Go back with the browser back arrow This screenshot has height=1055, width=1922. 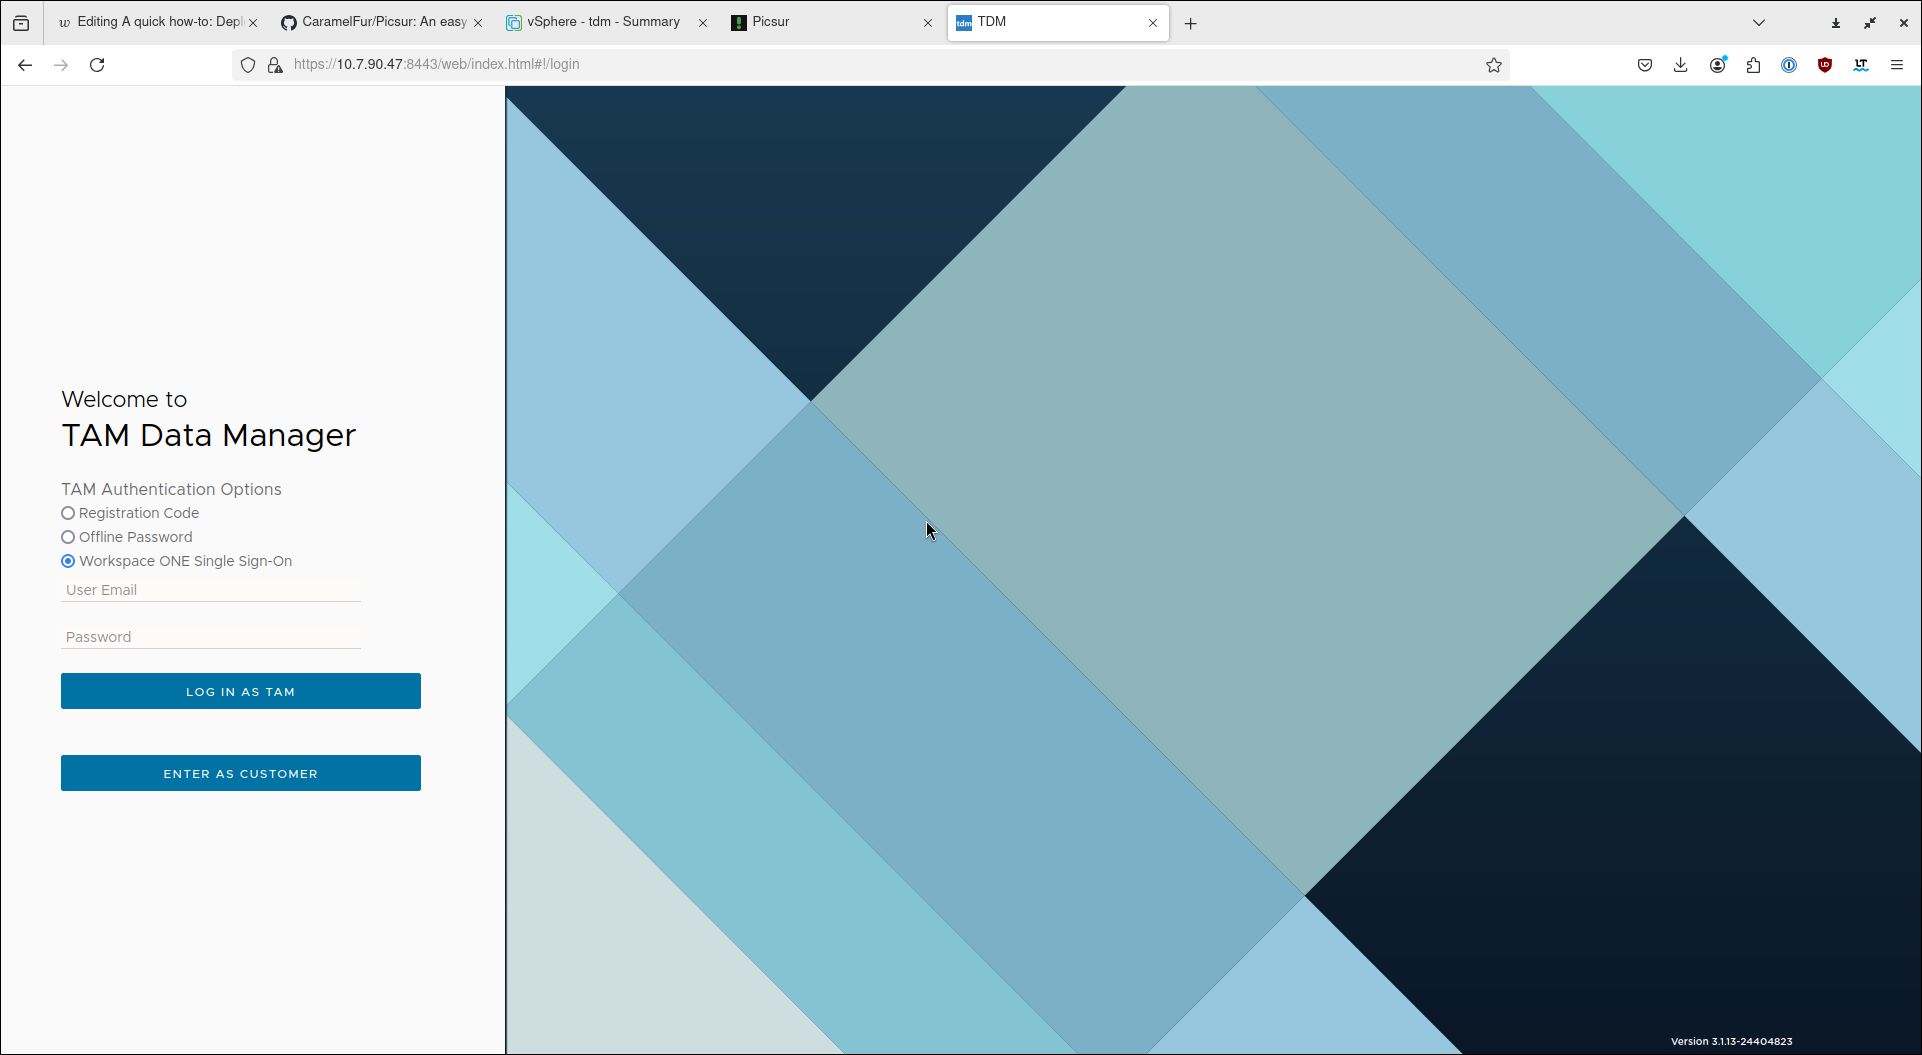[25, 65]
